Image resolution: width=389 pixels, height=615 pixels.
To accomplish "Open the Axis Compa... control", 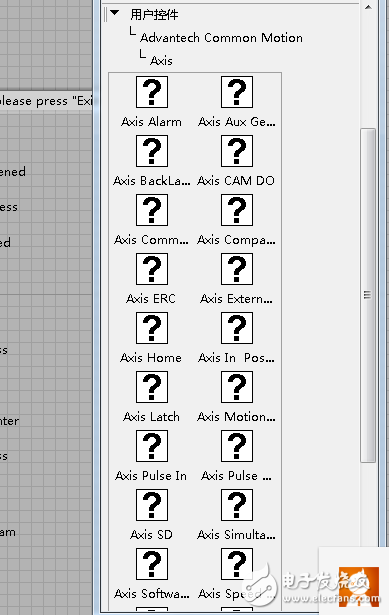I will 237,210.
